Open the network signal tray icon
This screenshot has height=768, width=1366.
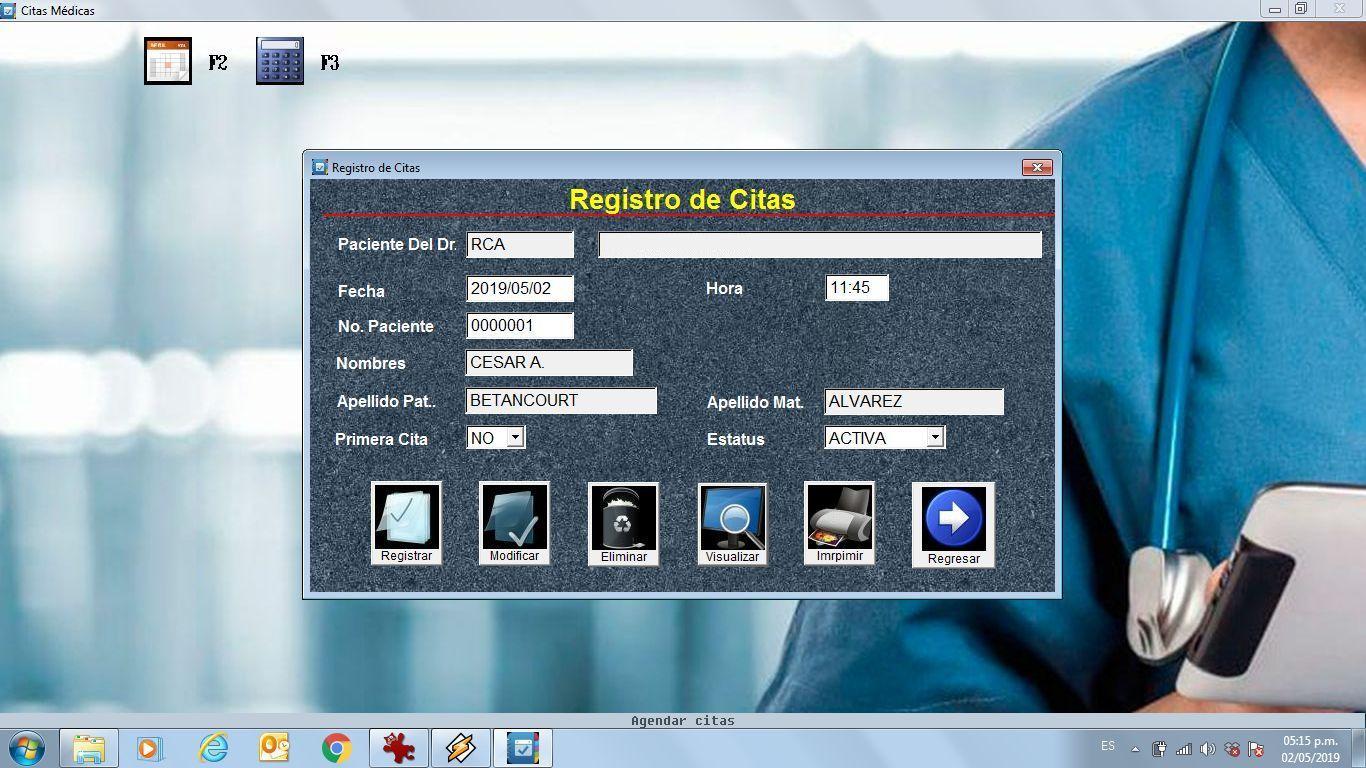1184,748
